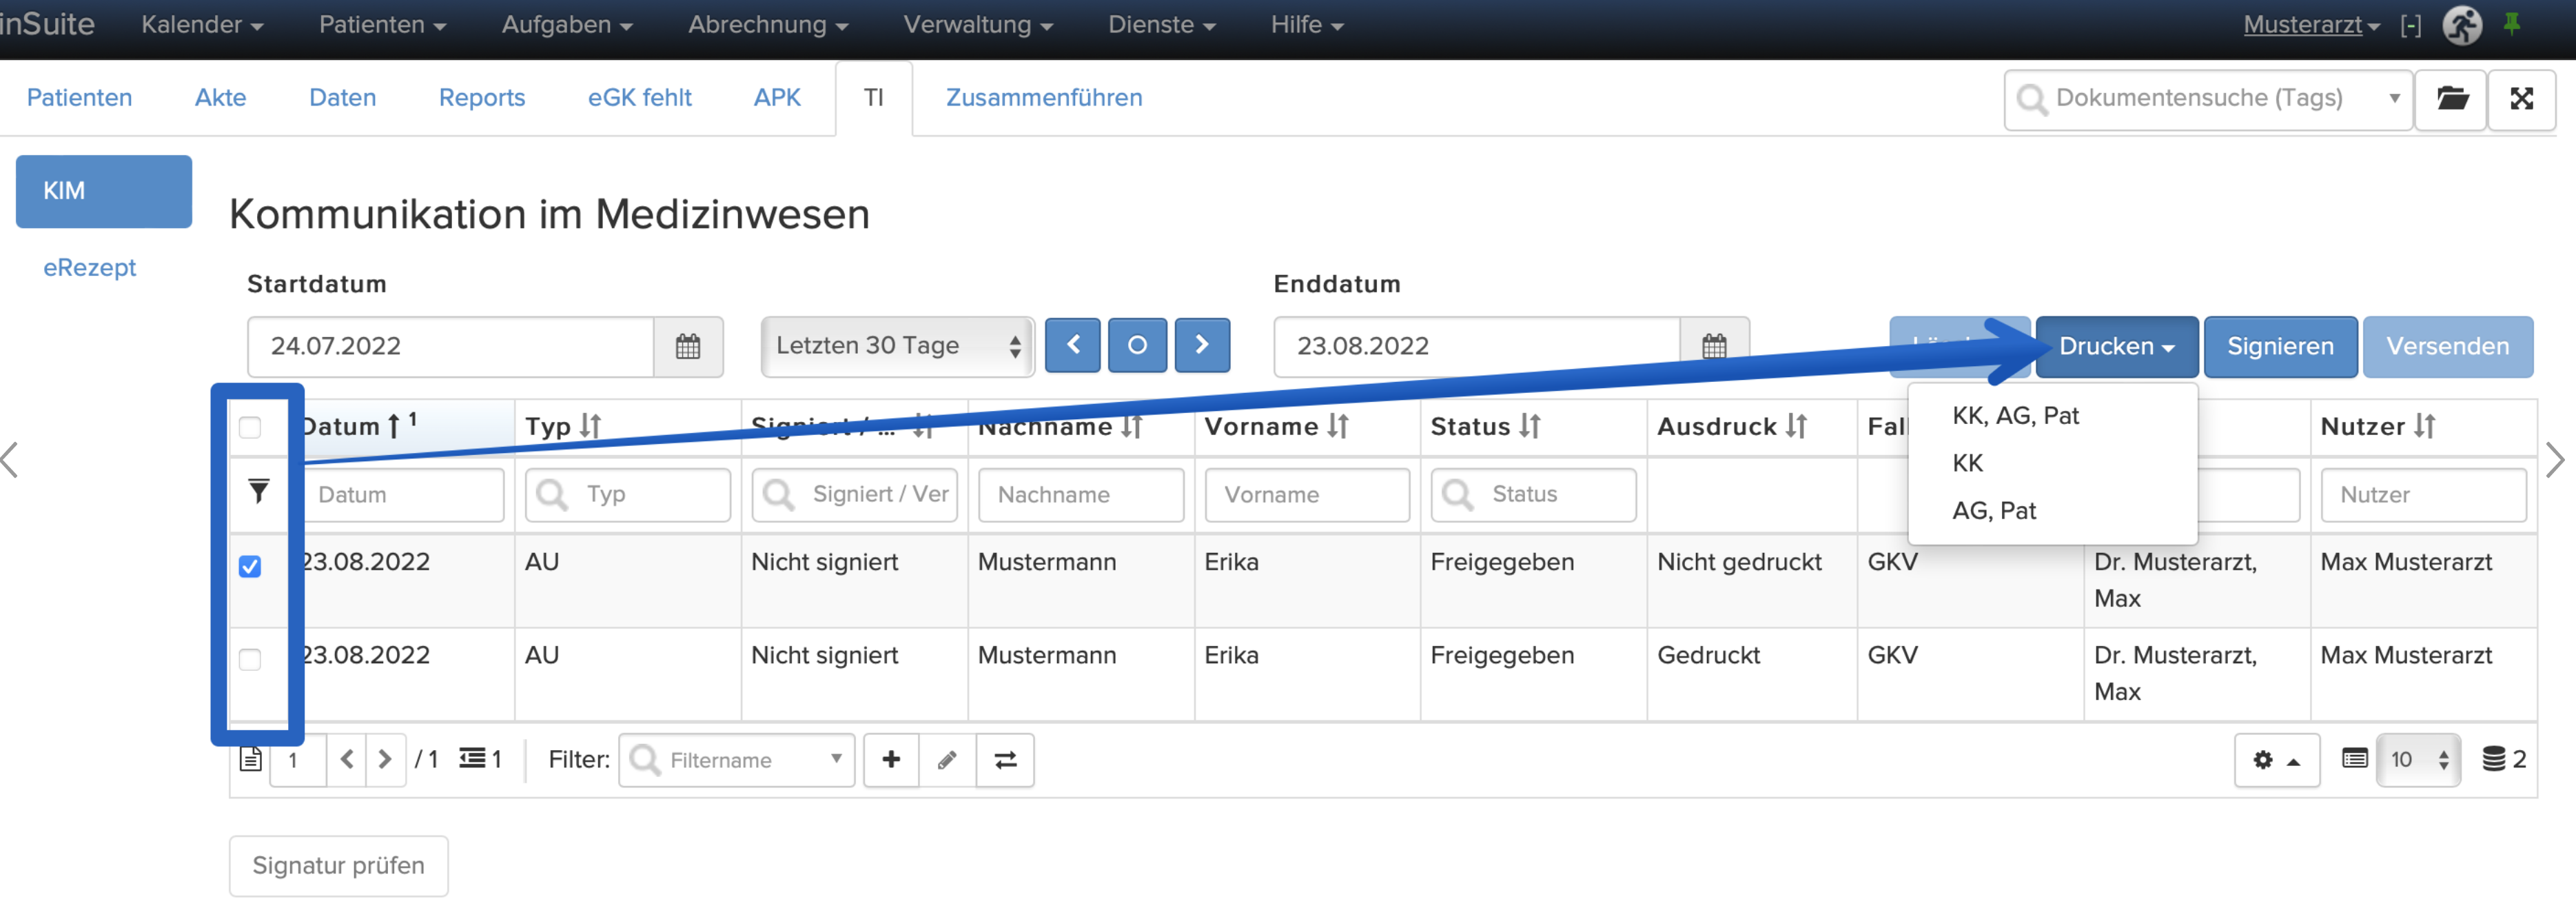2576x917 pixels.
Task: Focus the Vorname filter field
Action: (x=1307, y=495)
